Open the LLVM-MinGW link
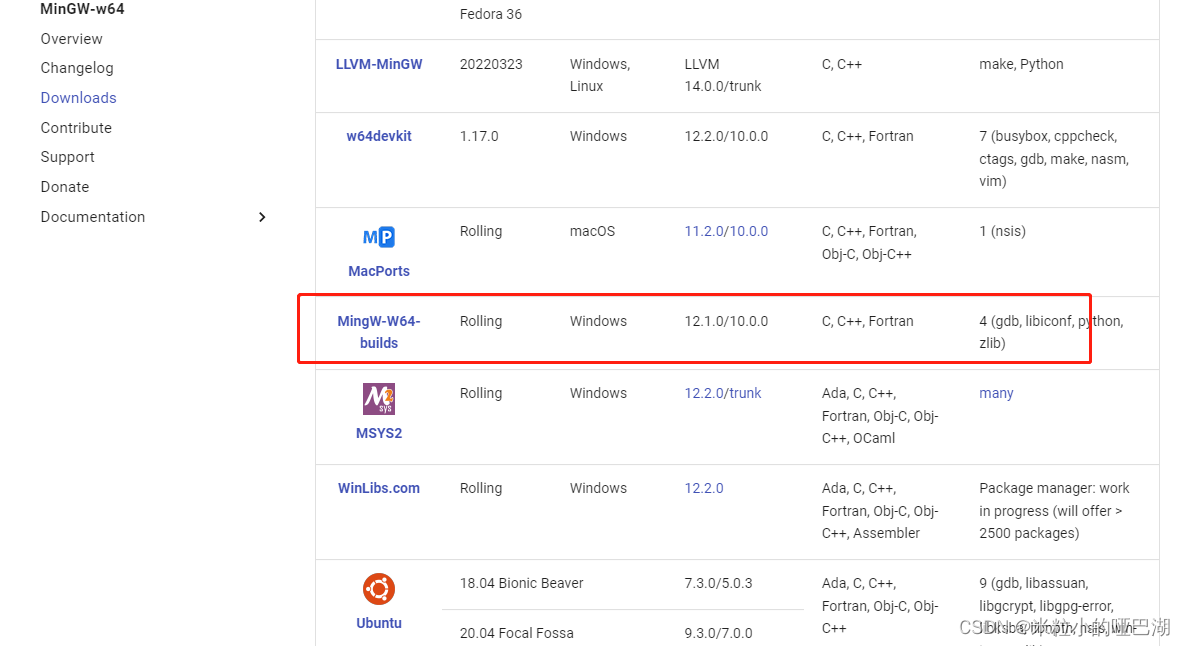Image resolution: width=1185 pixels, height=646 pixels. [x=379, y=64]
